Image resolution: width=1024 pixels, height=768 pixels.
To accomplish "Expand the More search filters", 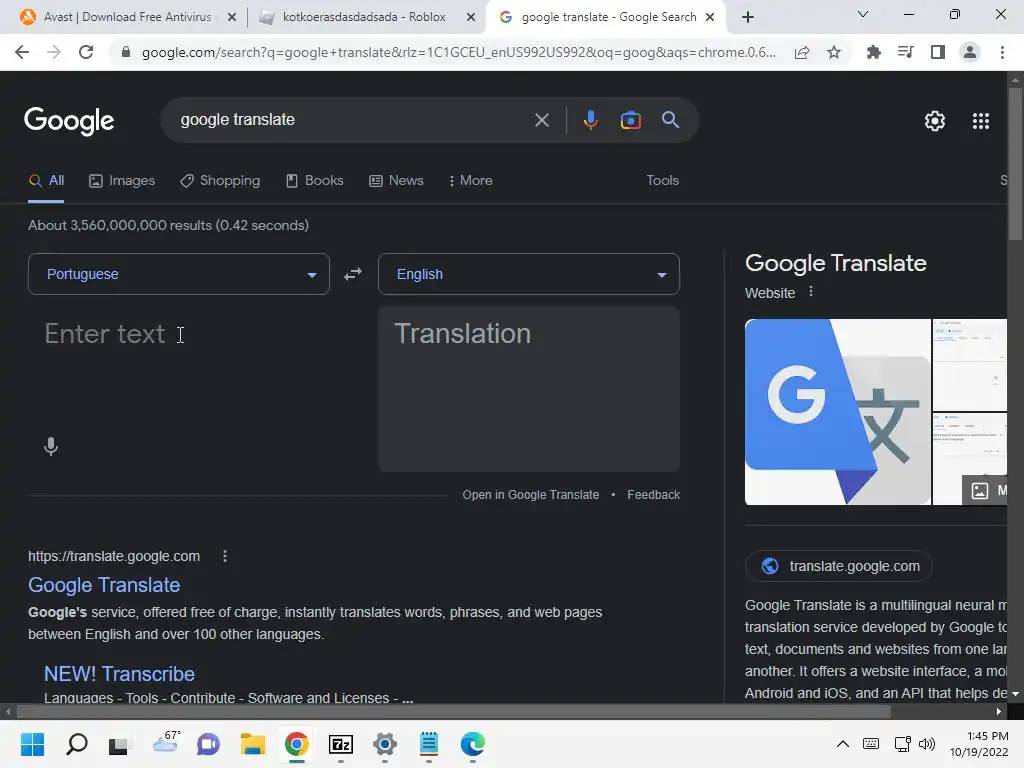I will [470, 181].
